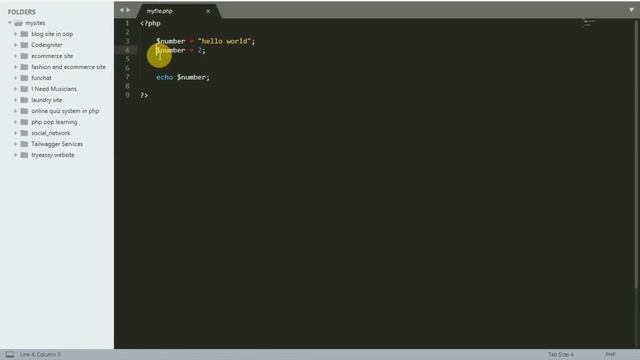Click the Tailwagger Services folder icon
This screenshot has height=360, width=640.
[24, 144]
